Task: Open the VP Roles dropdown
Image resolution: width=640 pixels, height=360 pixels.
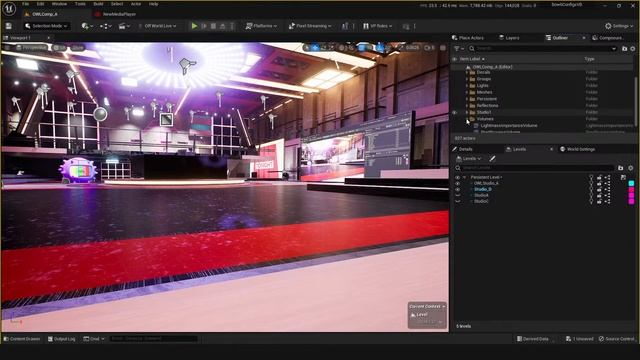Action: pyautogui.click(x=378, y=26)
